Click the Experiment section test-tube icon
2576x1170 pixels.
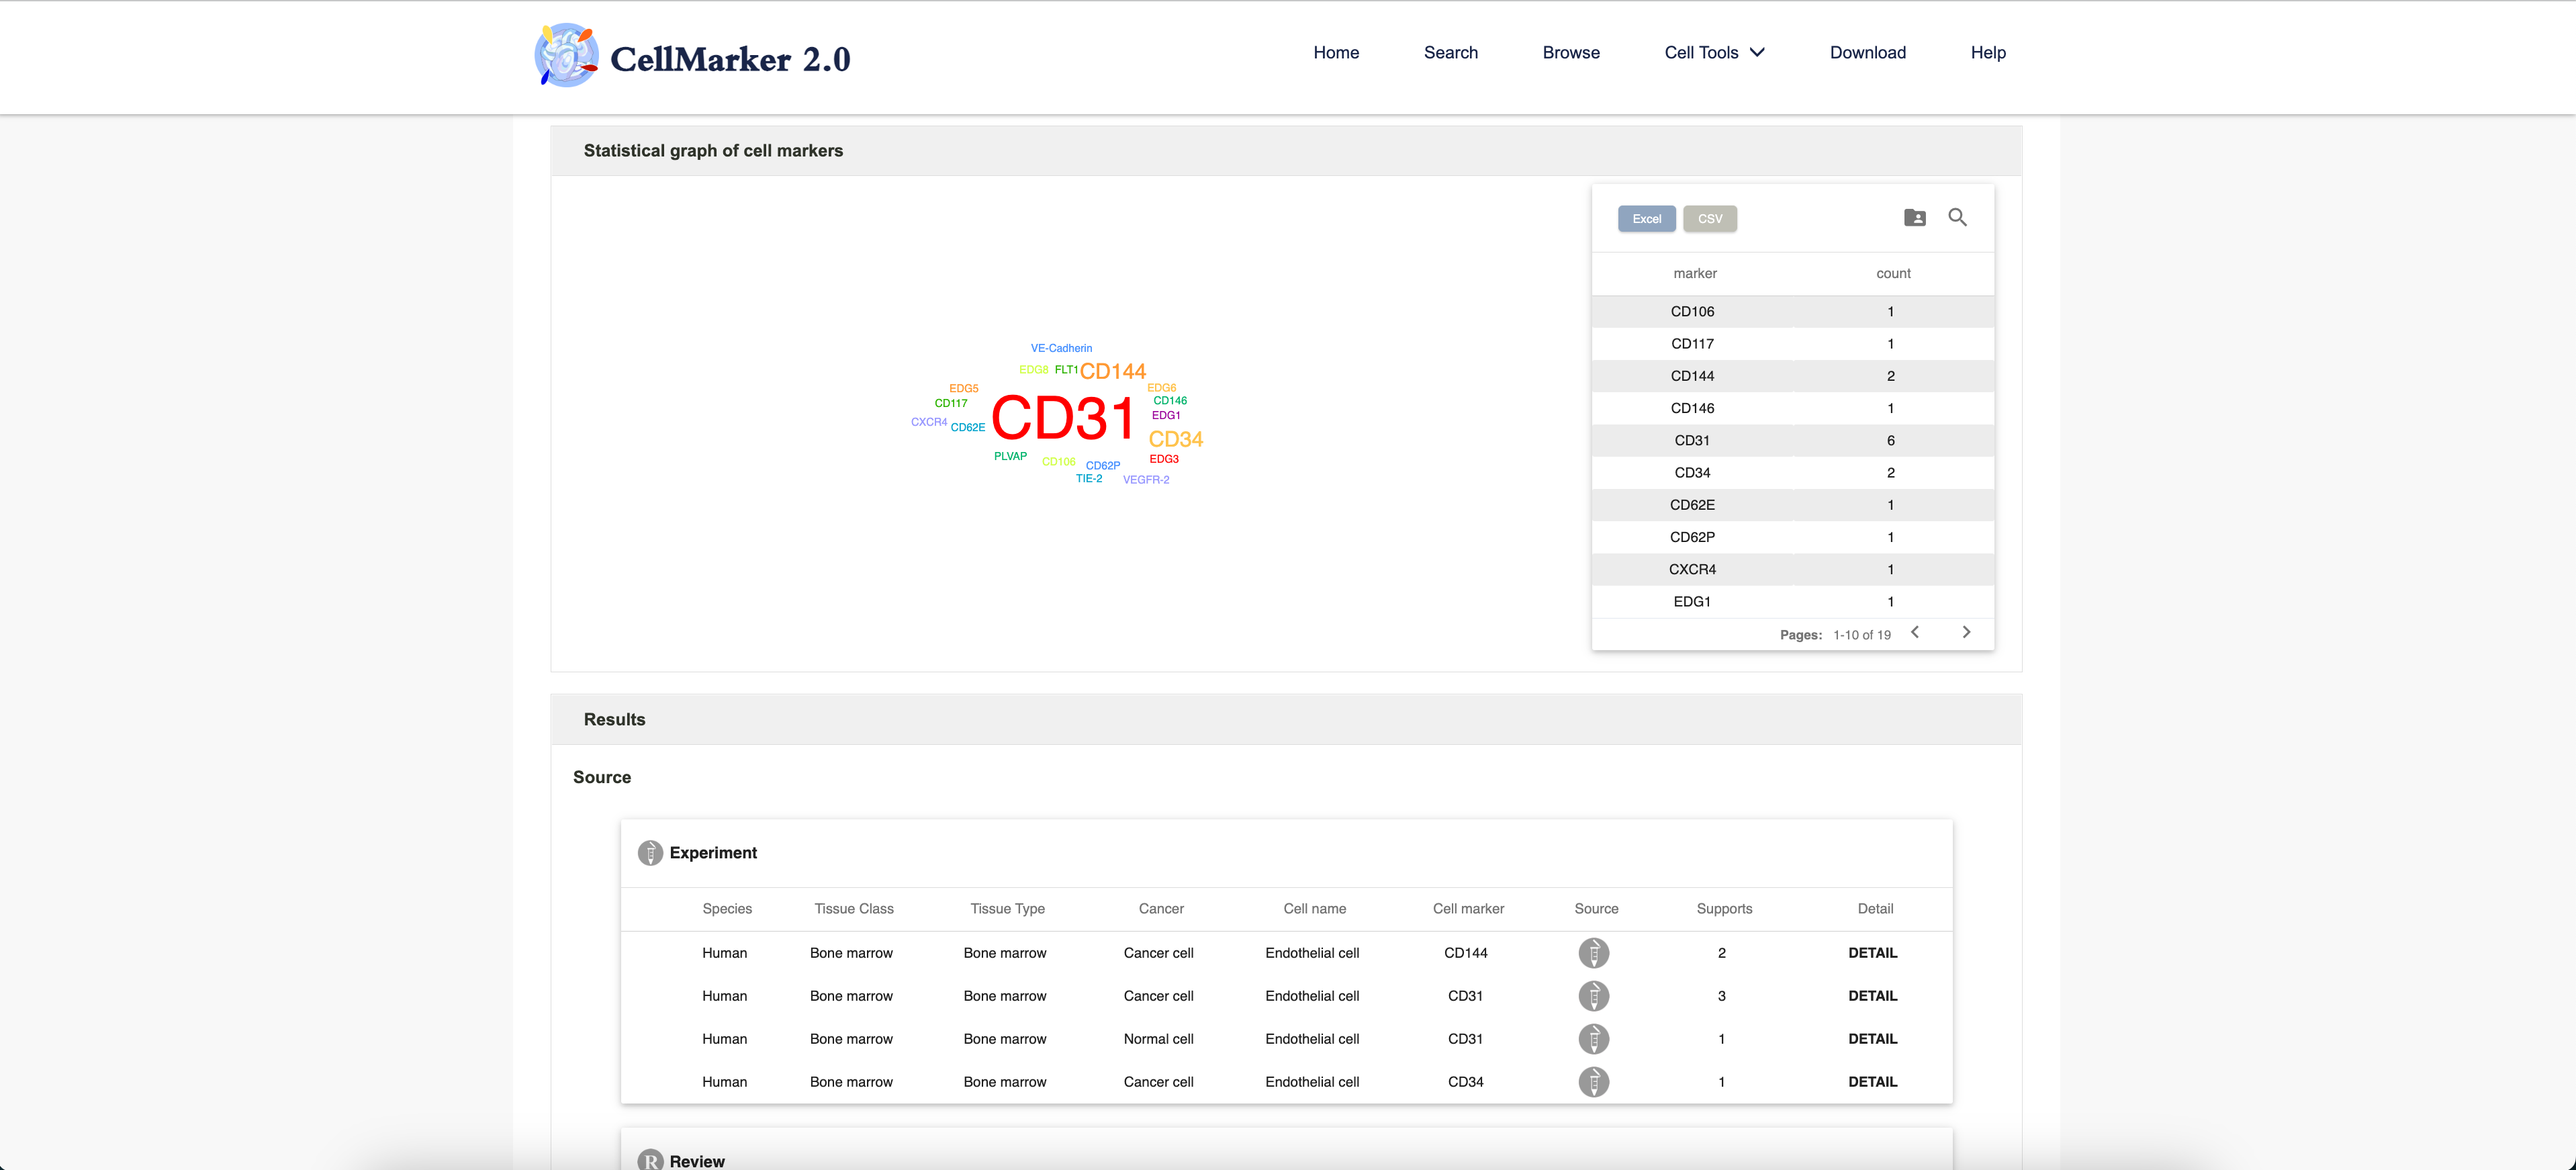650,853
